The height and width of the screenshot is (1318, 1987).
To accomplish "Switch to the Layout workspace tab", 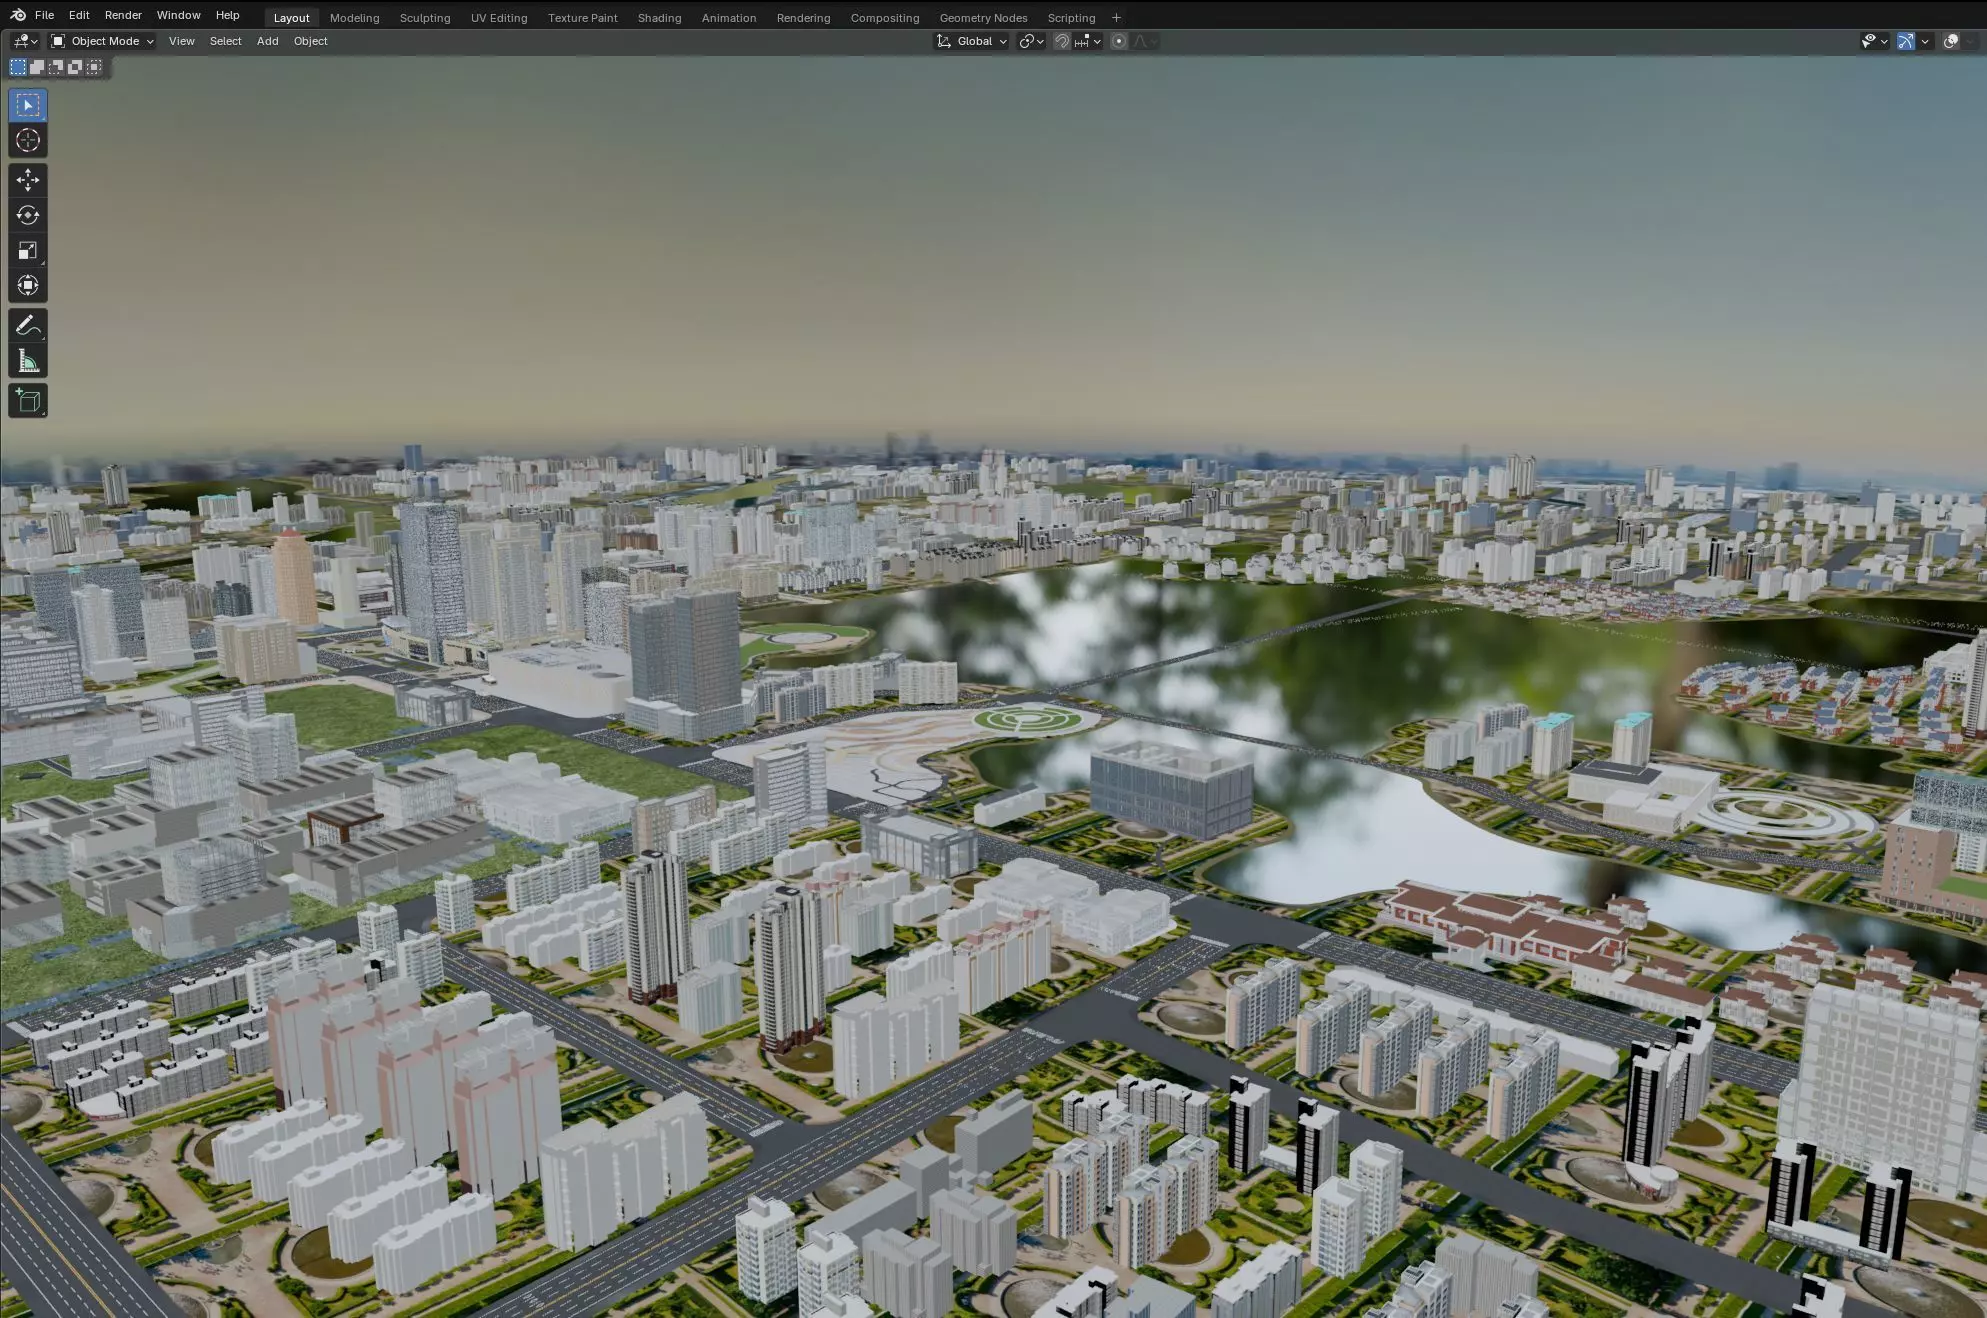I will coord(291,18).
